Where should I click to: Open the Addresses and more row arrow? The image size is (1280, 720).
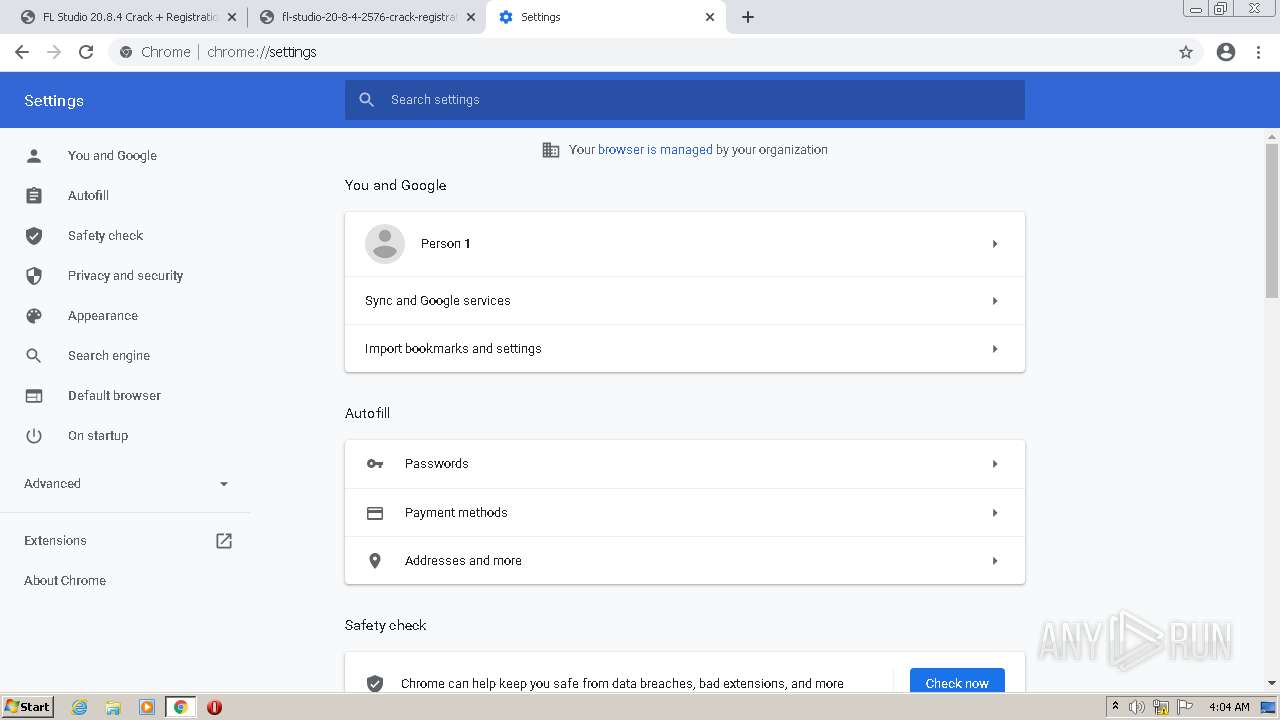(x=995, y=561)
